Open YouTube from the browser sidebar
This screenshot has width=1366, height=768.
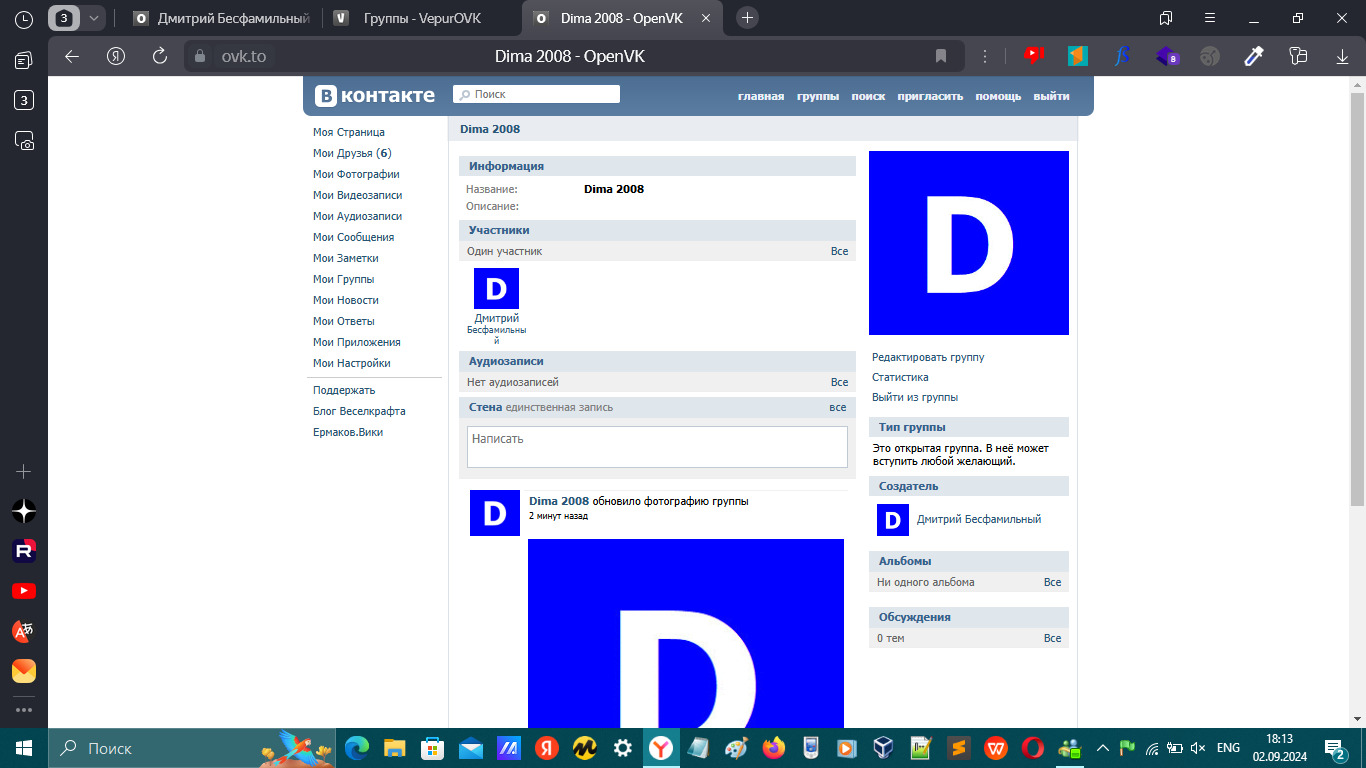point(24,591)
